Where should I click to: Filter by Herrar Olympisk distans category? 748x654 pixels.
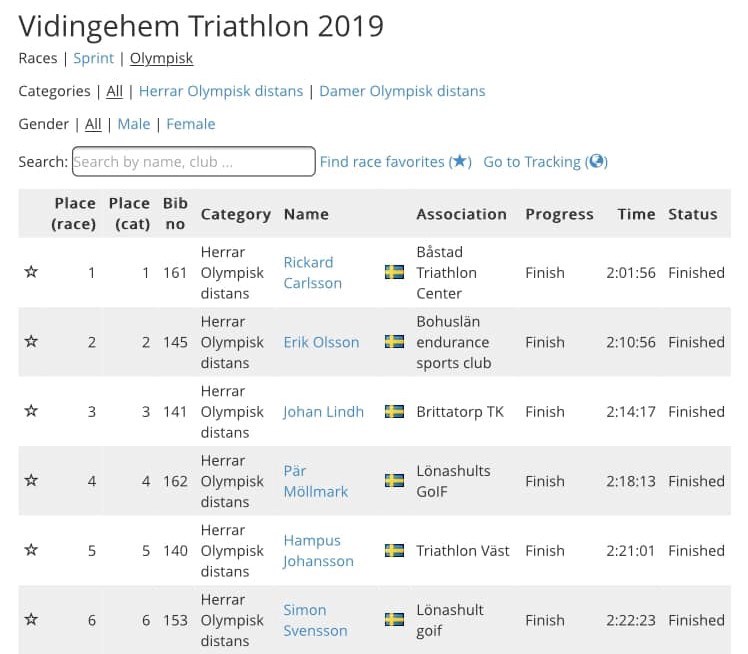pyautogui.click(x=220, y=91)
